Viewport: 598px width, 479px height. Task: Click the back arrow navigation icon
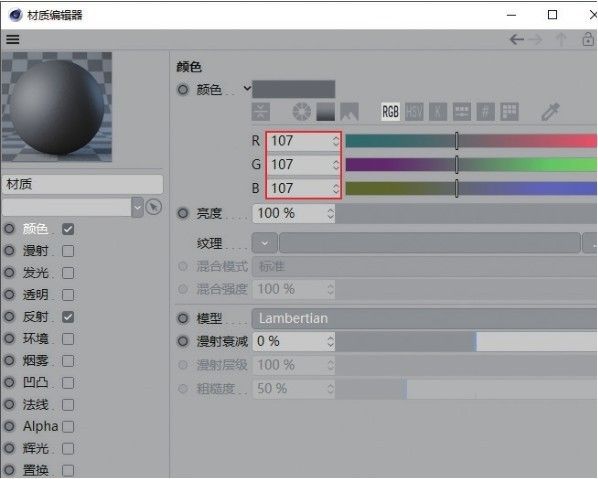click(x=517, y=39)
